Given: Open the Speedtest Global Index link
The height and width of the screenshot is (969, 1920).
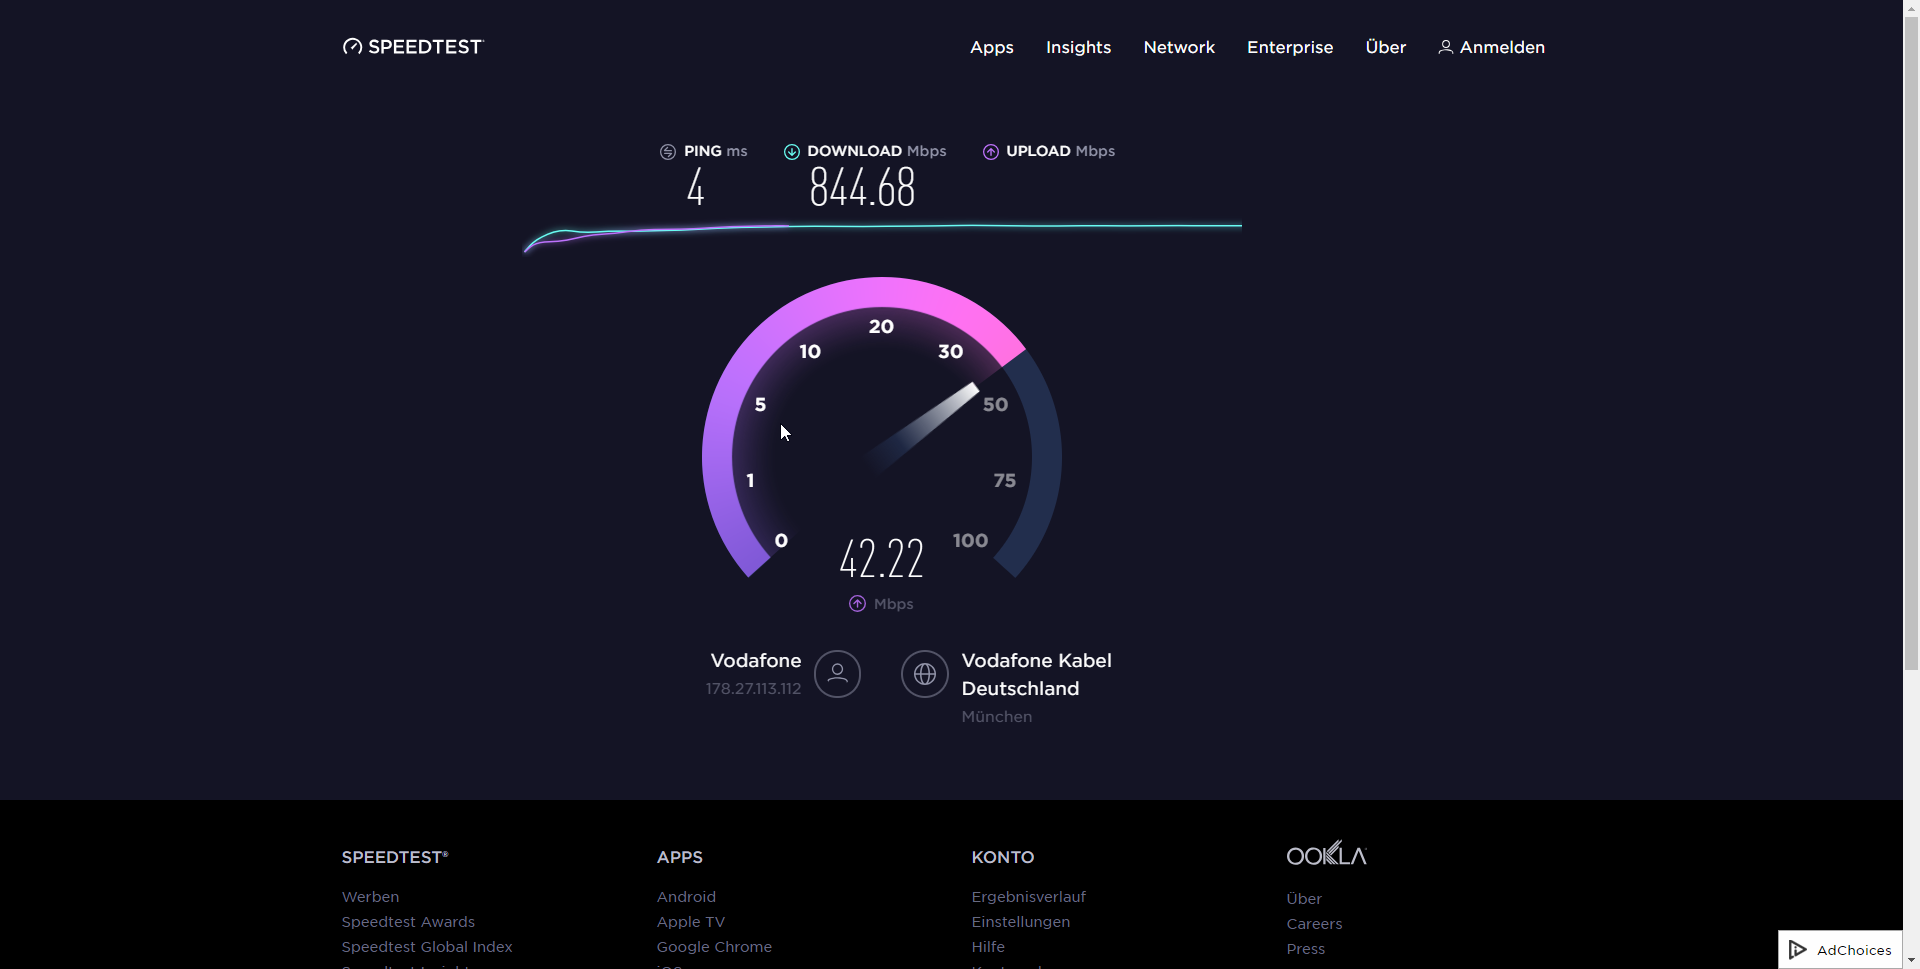Looking at the screenshot, I should (x=427, y=947).
